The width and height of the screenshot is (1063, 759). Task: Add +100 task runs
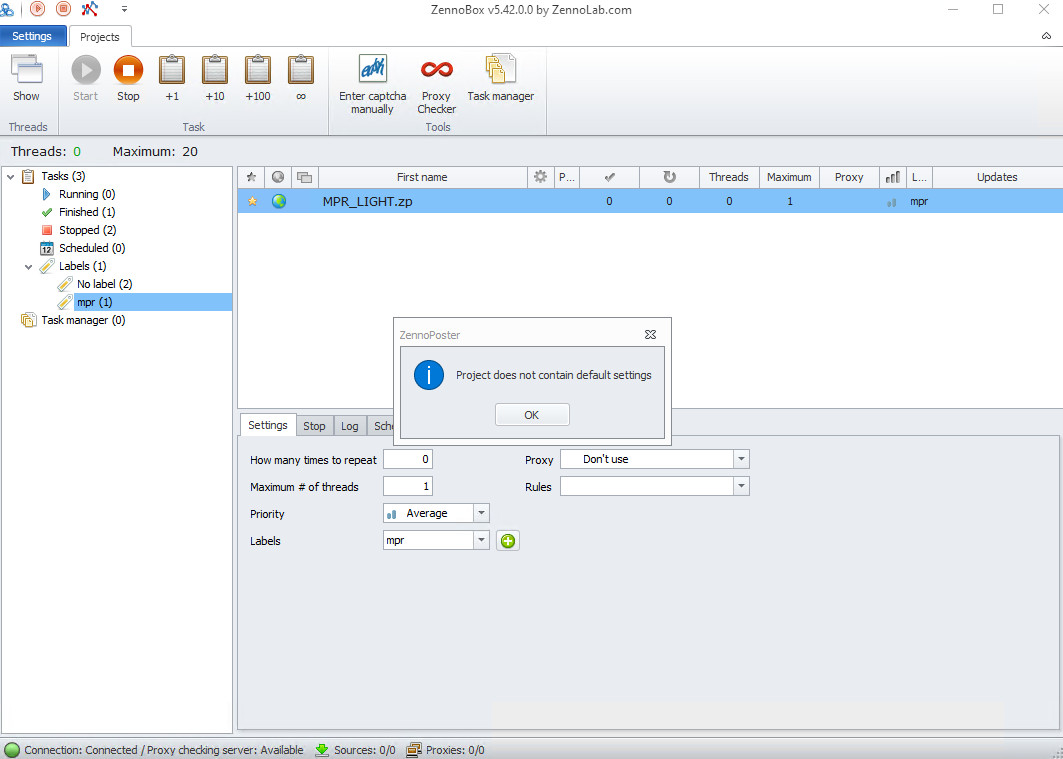click(258, 71)
